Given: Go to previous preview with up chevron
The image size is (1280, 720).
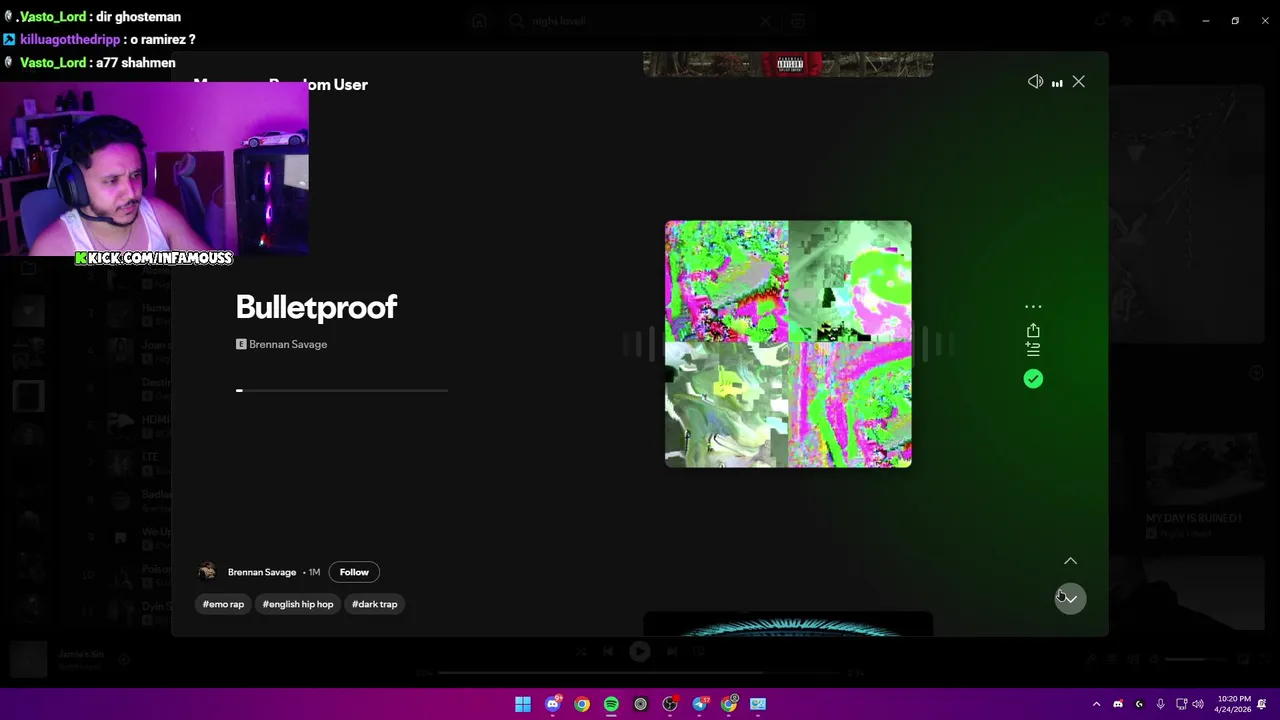Looking at the screenshot, I should [x=1070, y=561].
